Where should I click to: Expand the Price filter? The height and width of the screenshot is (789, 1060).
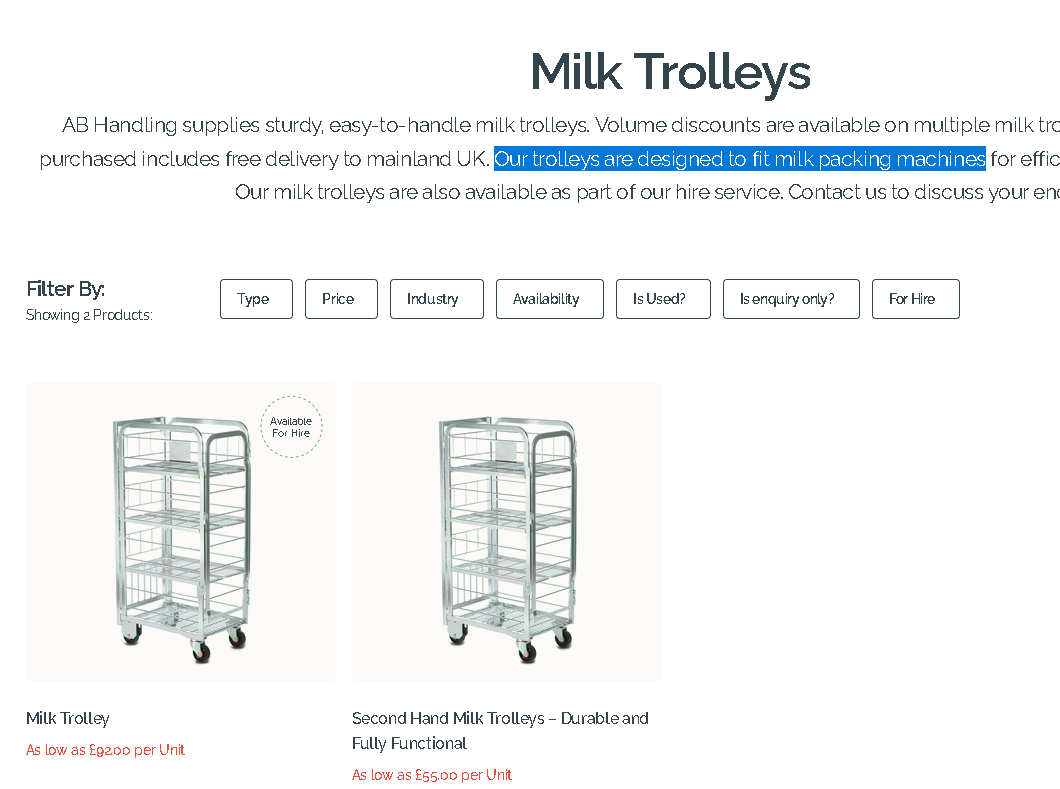pyautogui.click(x=341, y=299)
